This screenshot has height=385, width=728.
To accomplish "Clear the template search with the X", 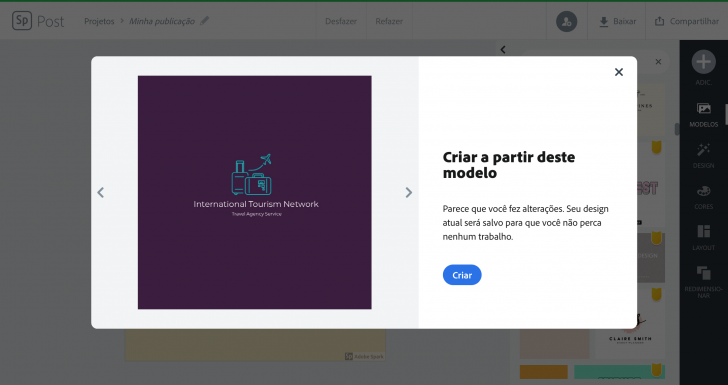I will click(658, 62).
